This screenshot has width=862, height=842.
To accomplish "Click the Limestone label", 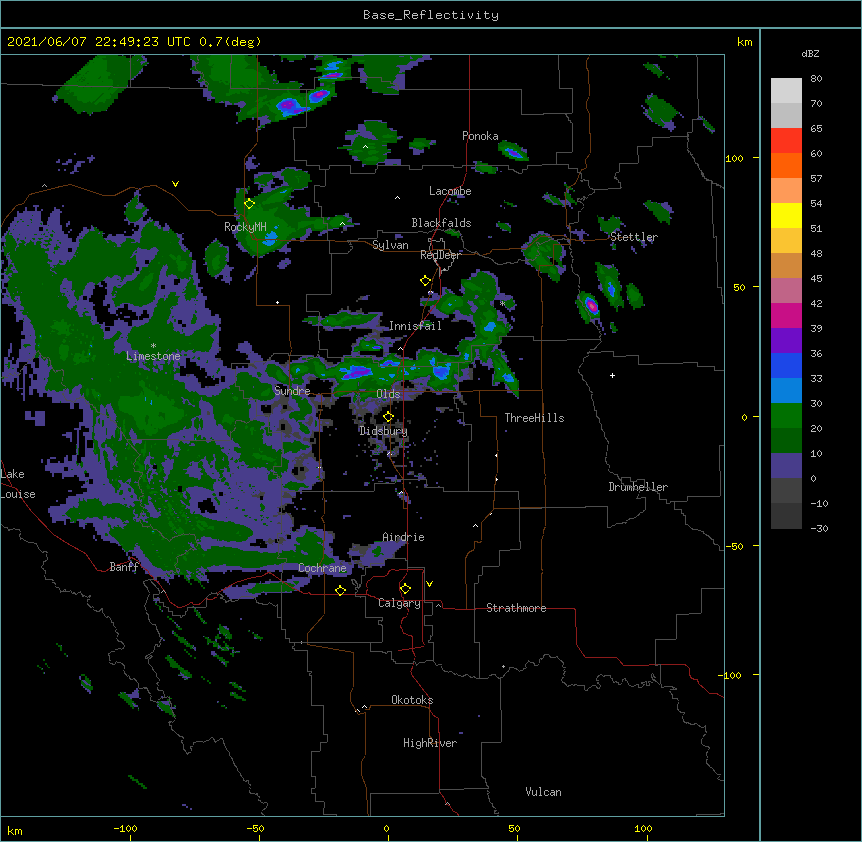I will coord(153,356).
